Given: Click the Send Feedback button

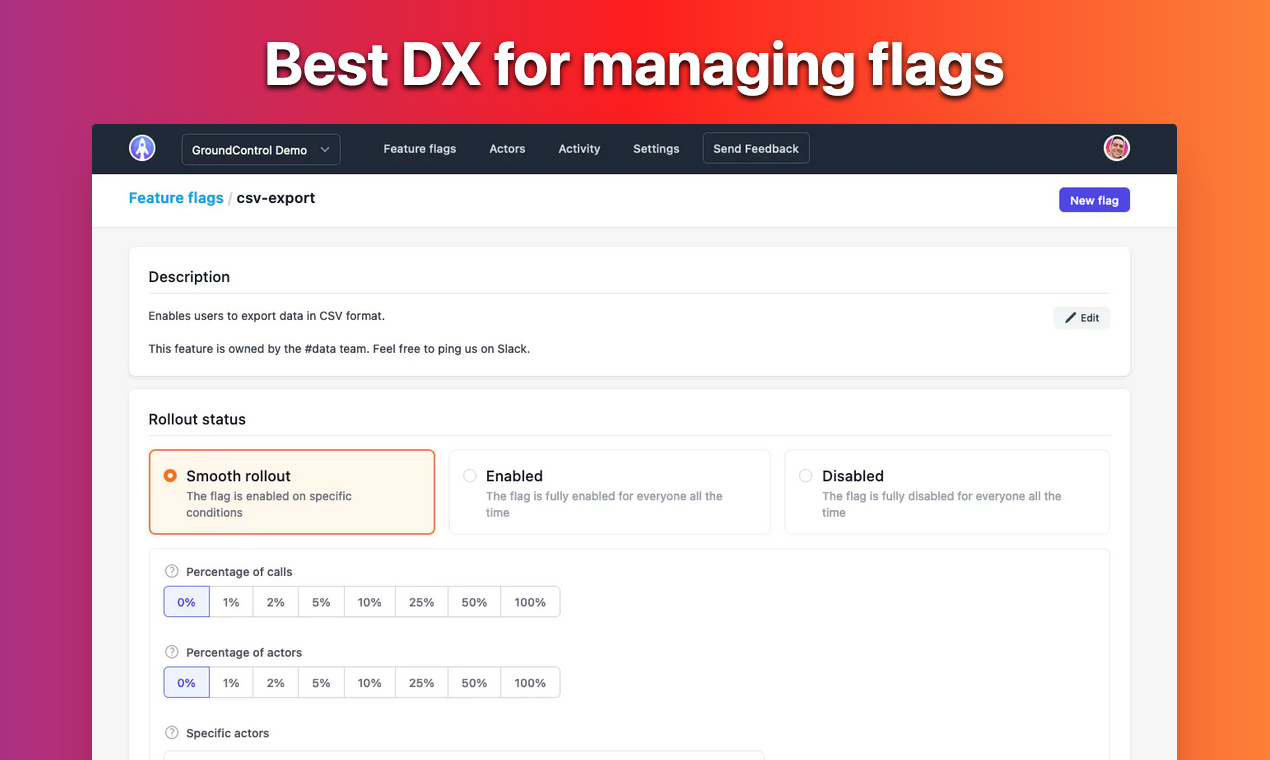Looking at the screenshot, I should [x=756, y=149].
